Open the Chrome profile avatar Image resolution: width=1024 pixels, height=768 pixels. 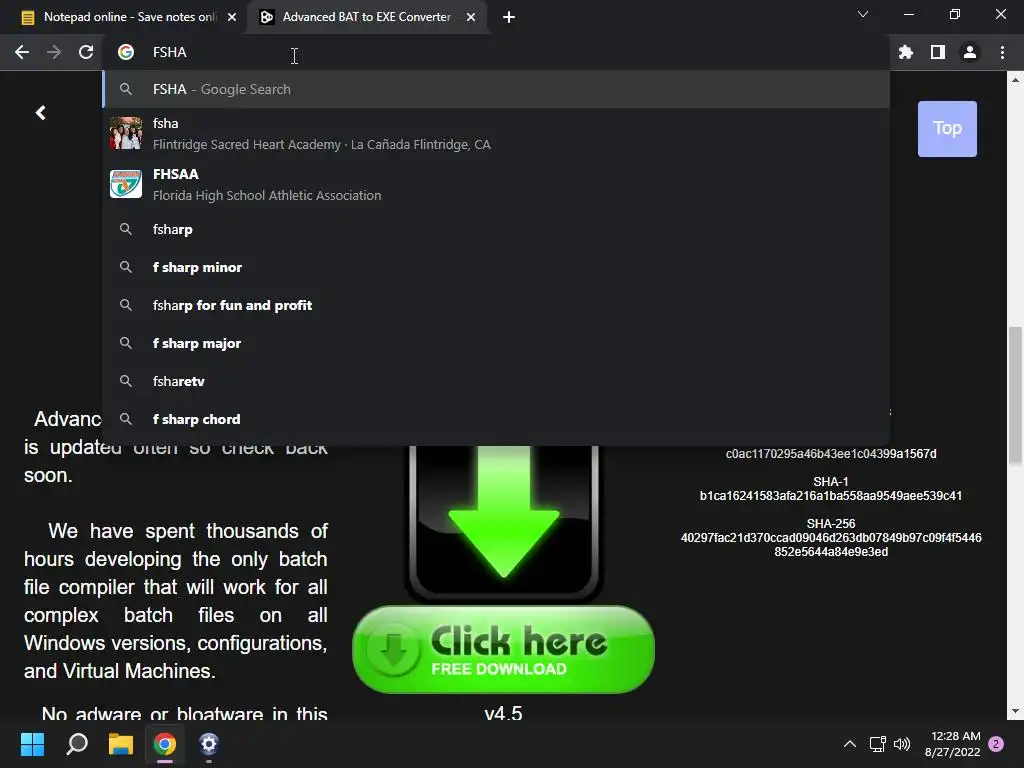coord(970,52)
